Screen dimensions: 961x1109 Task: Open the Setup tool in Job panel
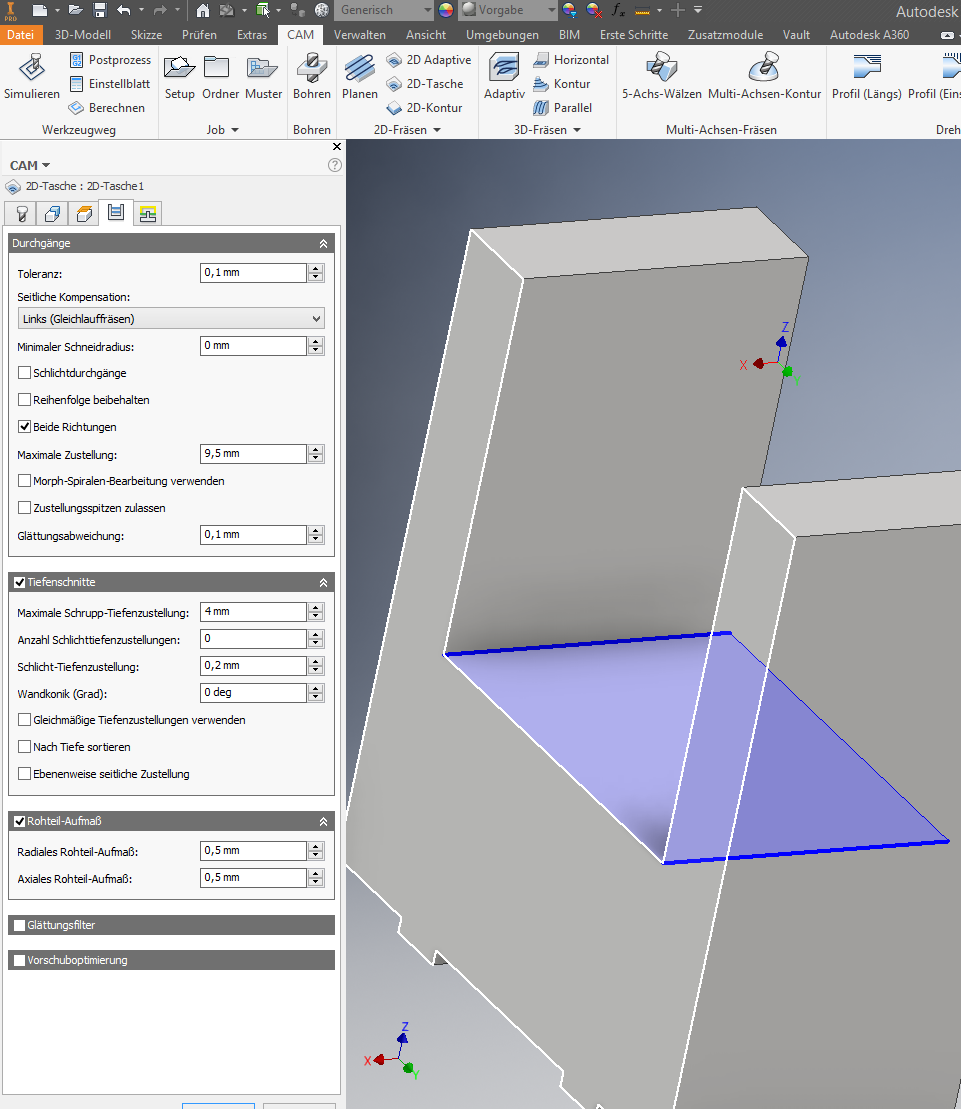click(x=179, y=69)
